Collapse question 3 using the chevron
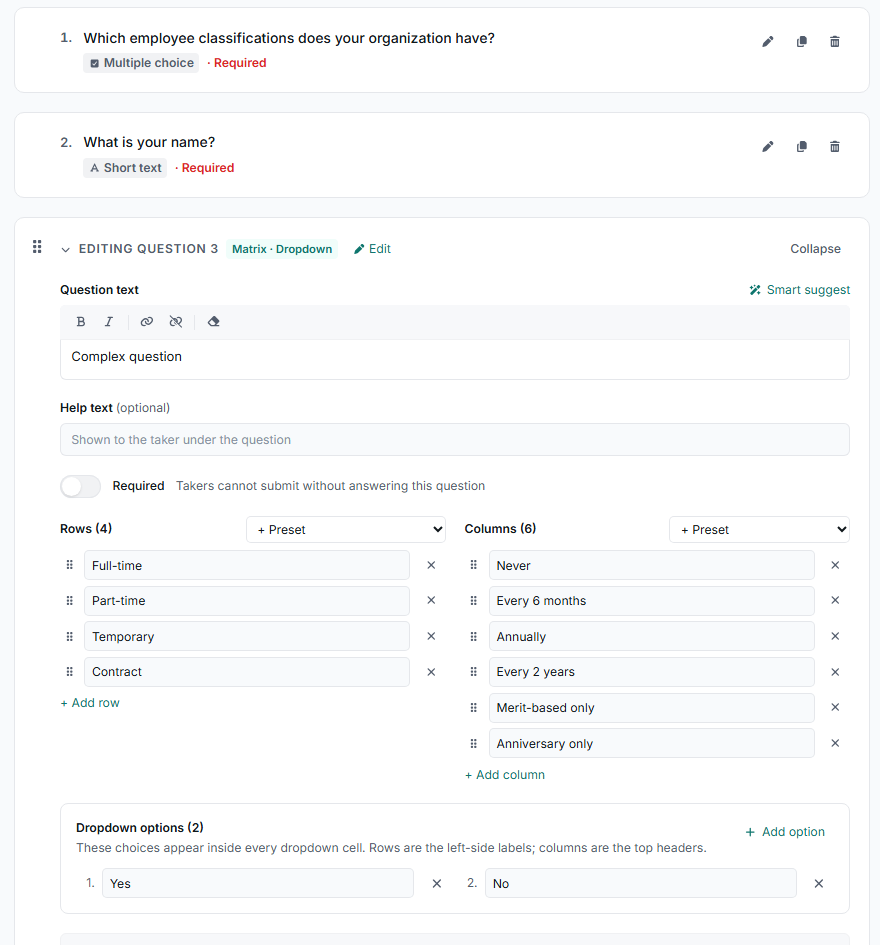 pos(65,250)
